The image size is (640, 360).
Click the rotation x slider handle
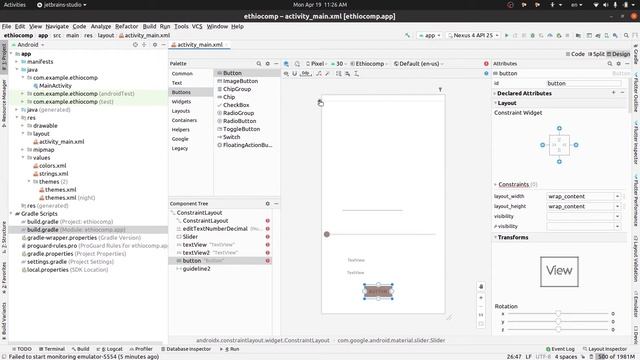point(558,313)
